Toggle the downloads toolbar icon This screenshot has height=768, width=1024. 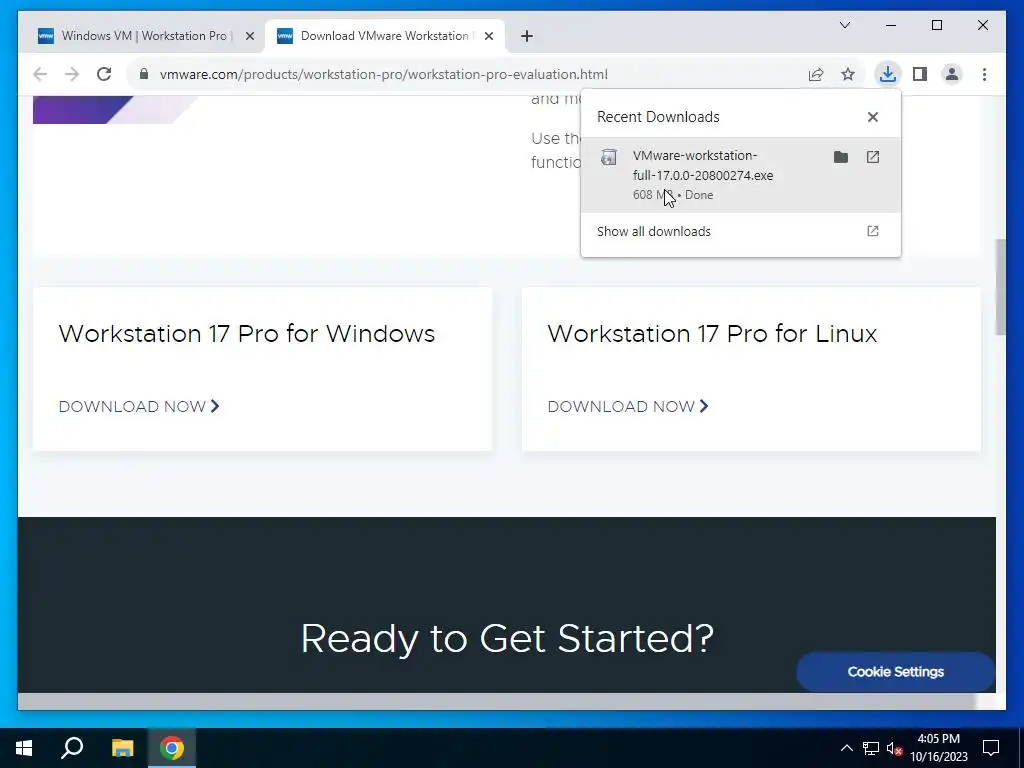(888, 74)
